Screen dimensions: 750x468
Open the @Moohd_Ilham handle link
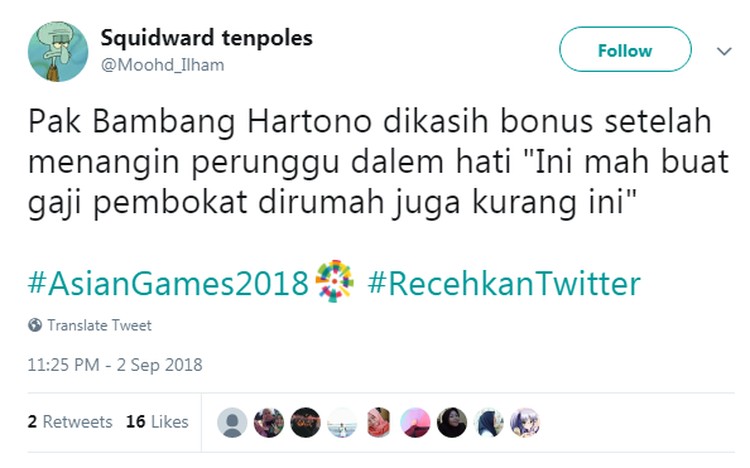162,65
